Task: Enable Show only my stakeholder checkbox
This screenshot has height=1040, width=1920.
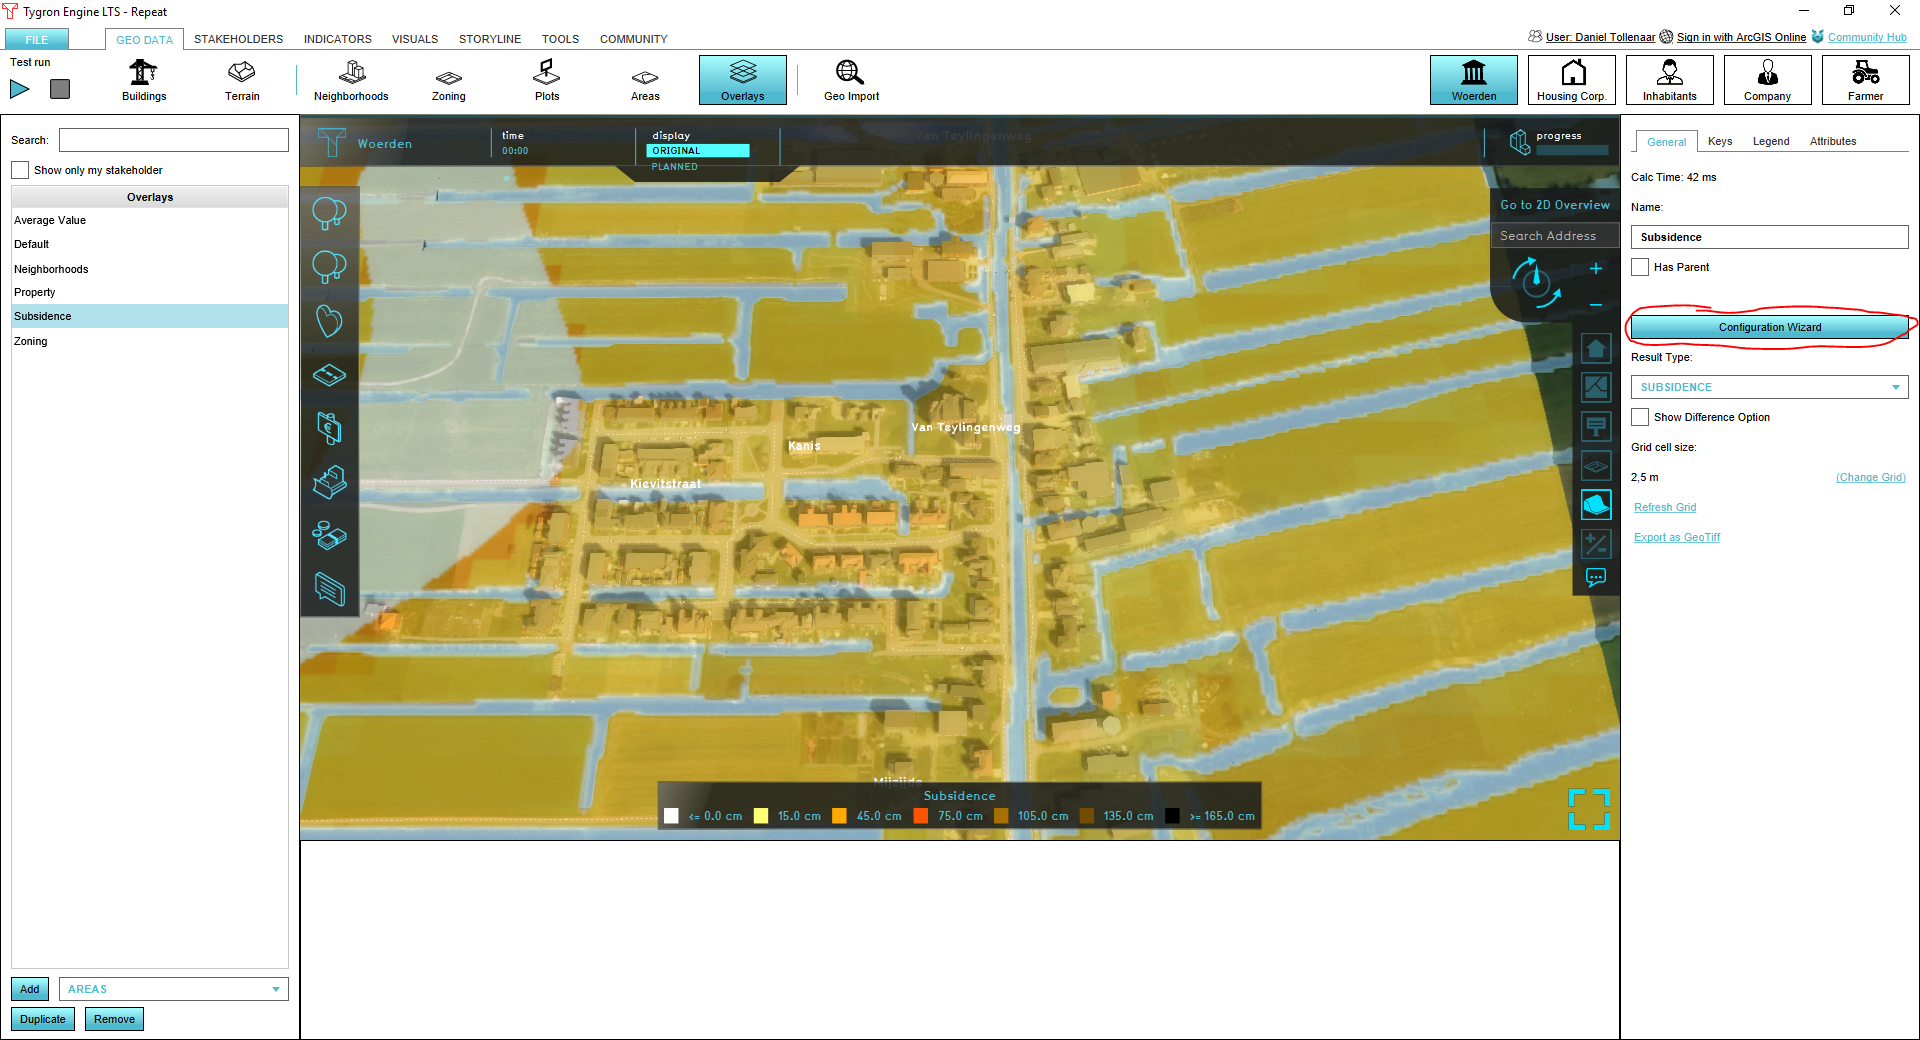Action: [x=20, y=170]
